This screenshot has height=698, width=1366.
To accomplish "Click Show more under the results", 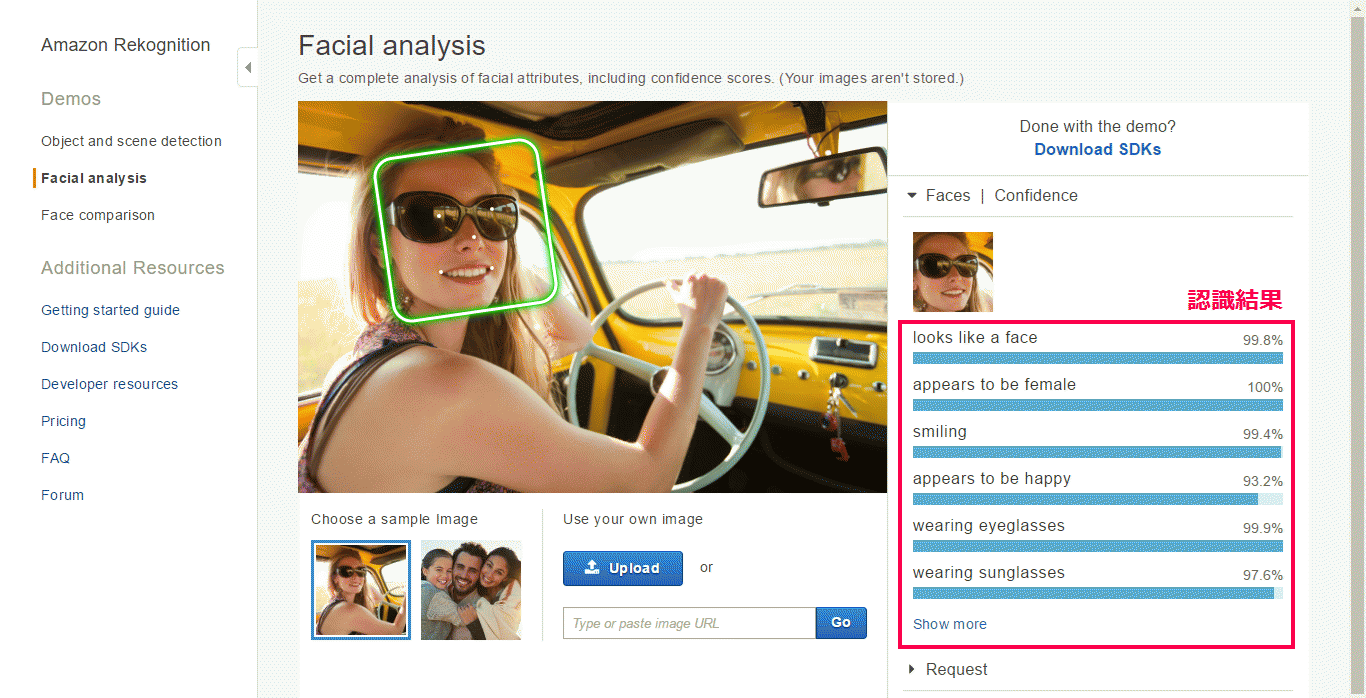I will pos(949,624).
